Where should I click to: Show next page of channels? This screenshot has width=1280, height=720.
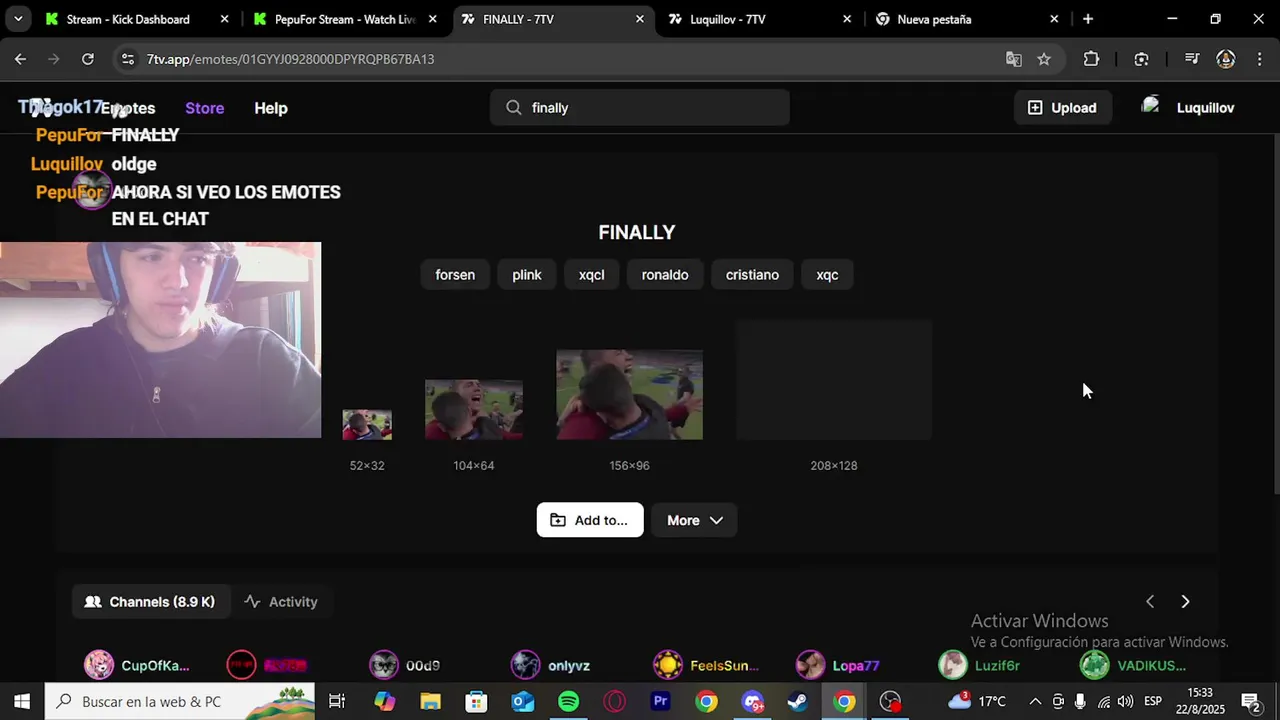pyautogui.click(x=1185, y=602)
